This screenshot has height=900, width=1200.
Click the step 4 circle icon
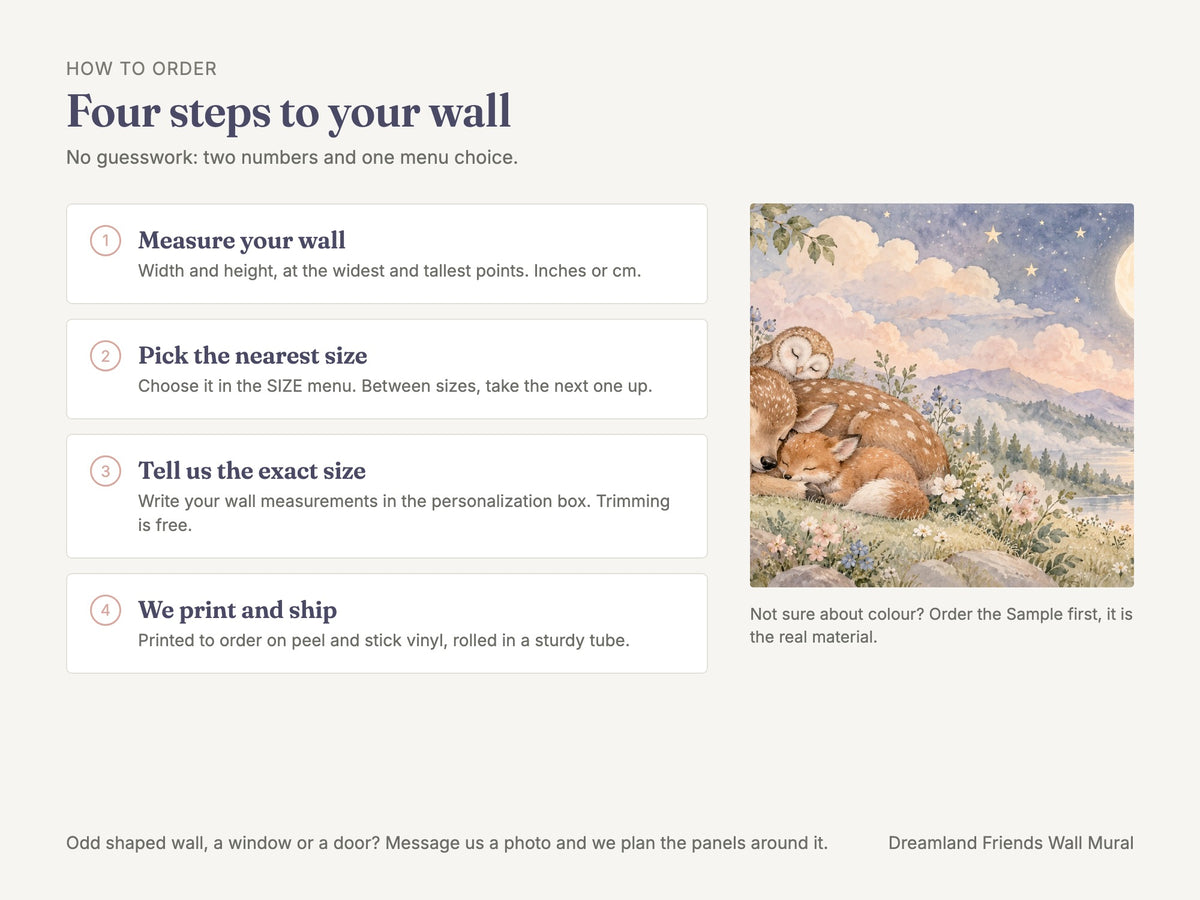(105, 609)
